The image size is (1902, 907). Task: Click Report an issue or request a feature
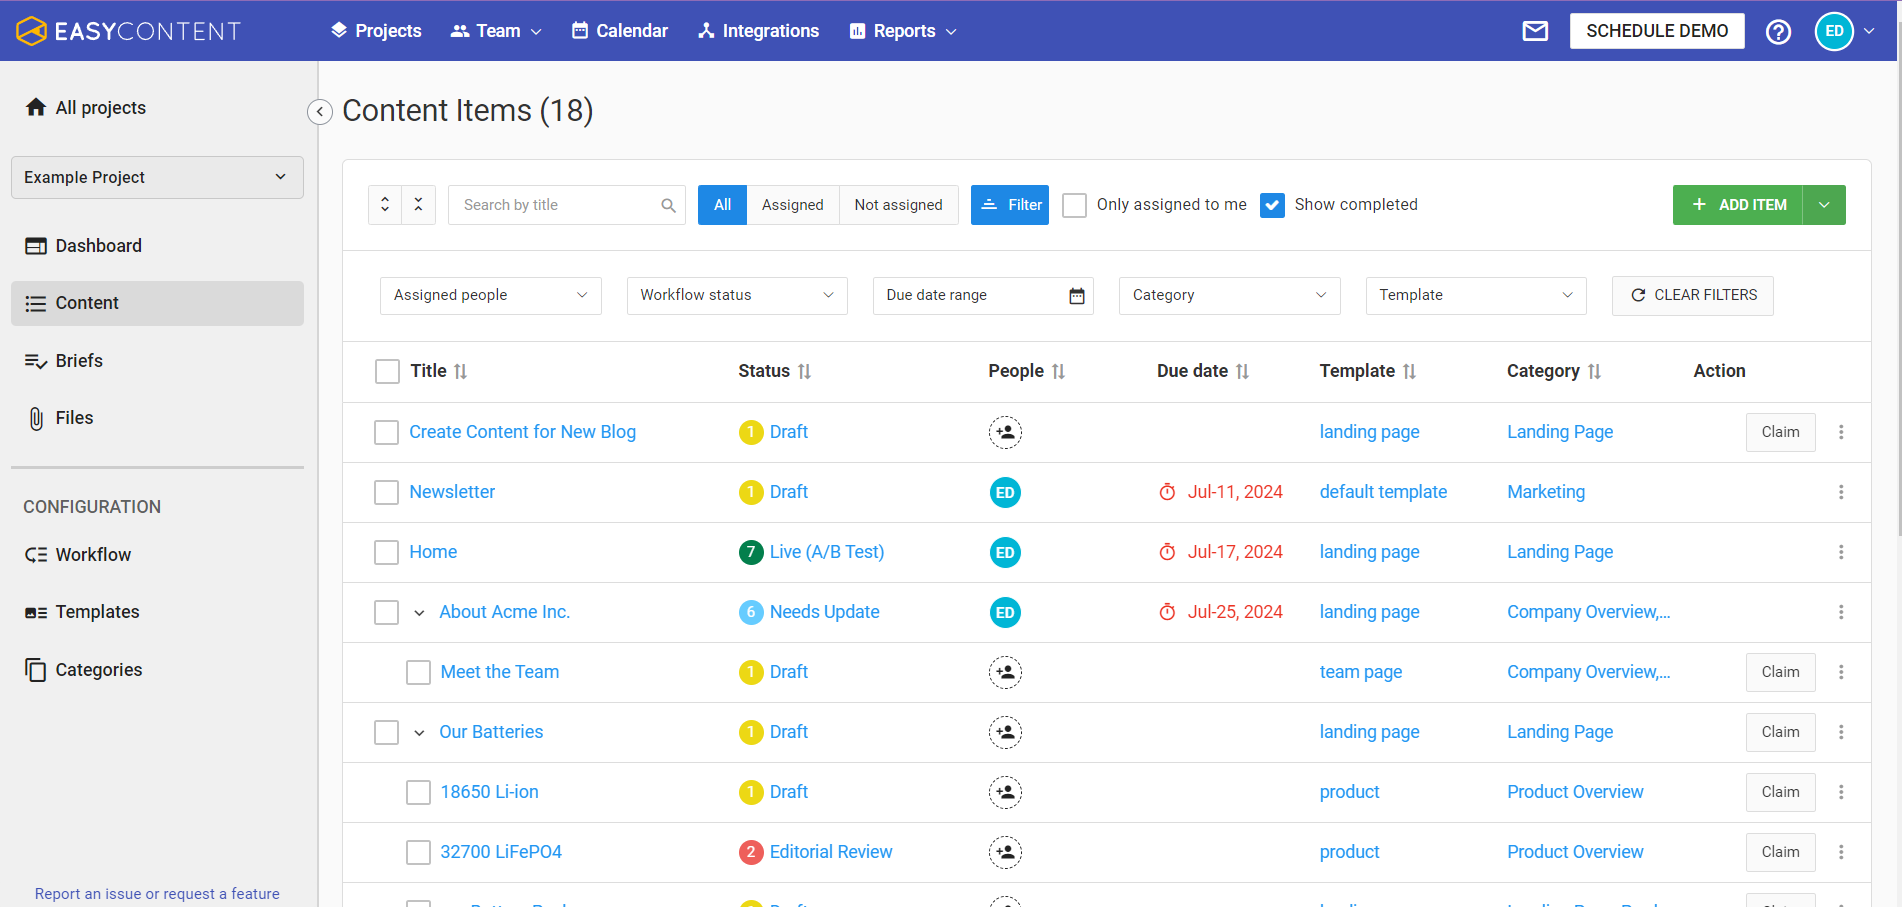click(x=157, y=894)
